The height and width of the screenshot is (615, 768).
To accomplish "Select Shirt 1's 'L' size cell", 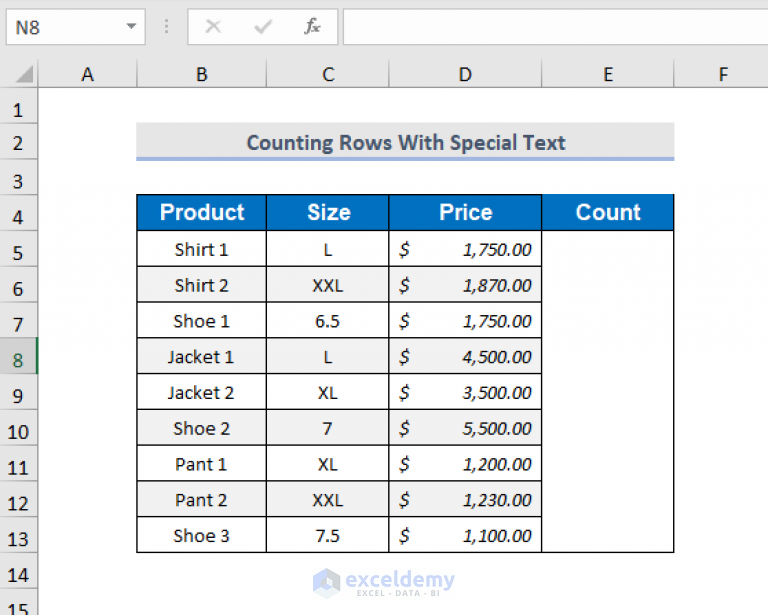I will [328, 249].
